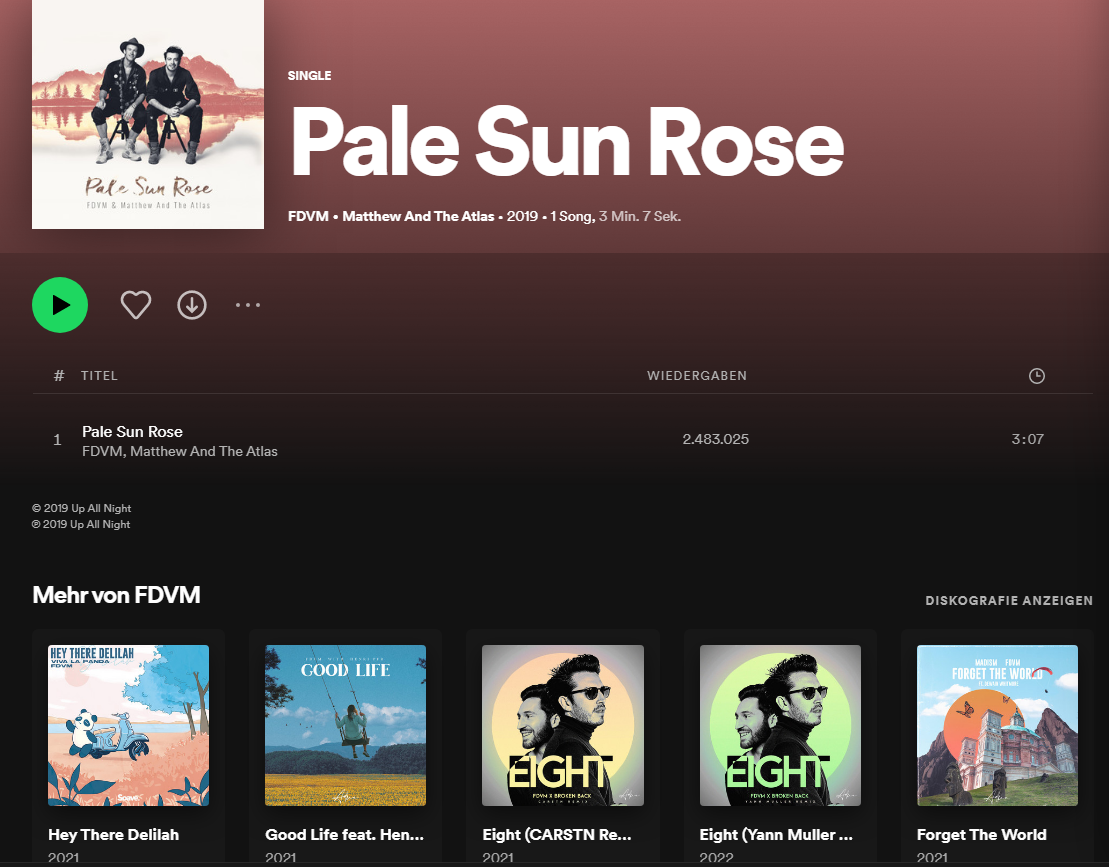
Task: Click the Wiedergaben column header
Action: click(x=697, y=376)
